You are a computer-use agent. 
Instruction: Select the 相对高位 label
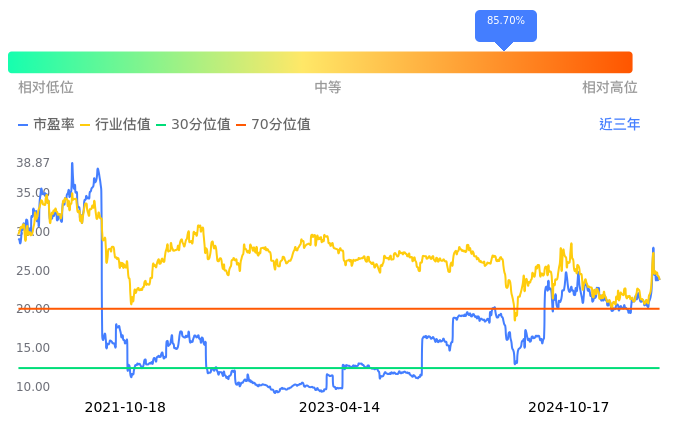610,88
